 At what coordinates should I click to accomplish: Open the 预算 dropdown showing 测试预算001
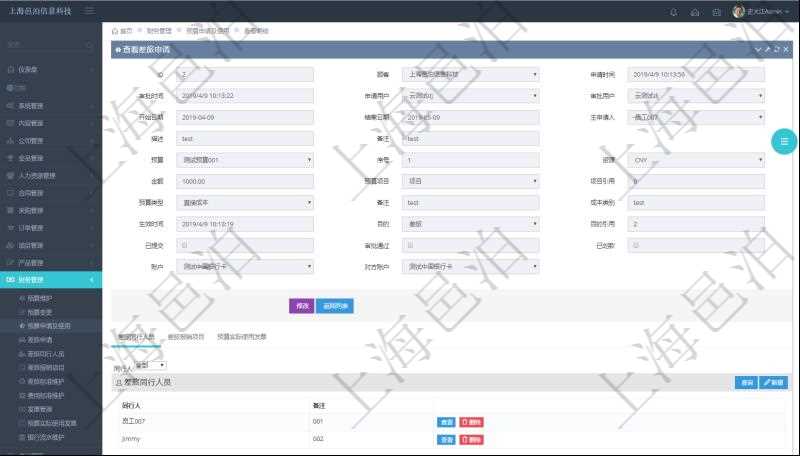click(x=246, y=160)
